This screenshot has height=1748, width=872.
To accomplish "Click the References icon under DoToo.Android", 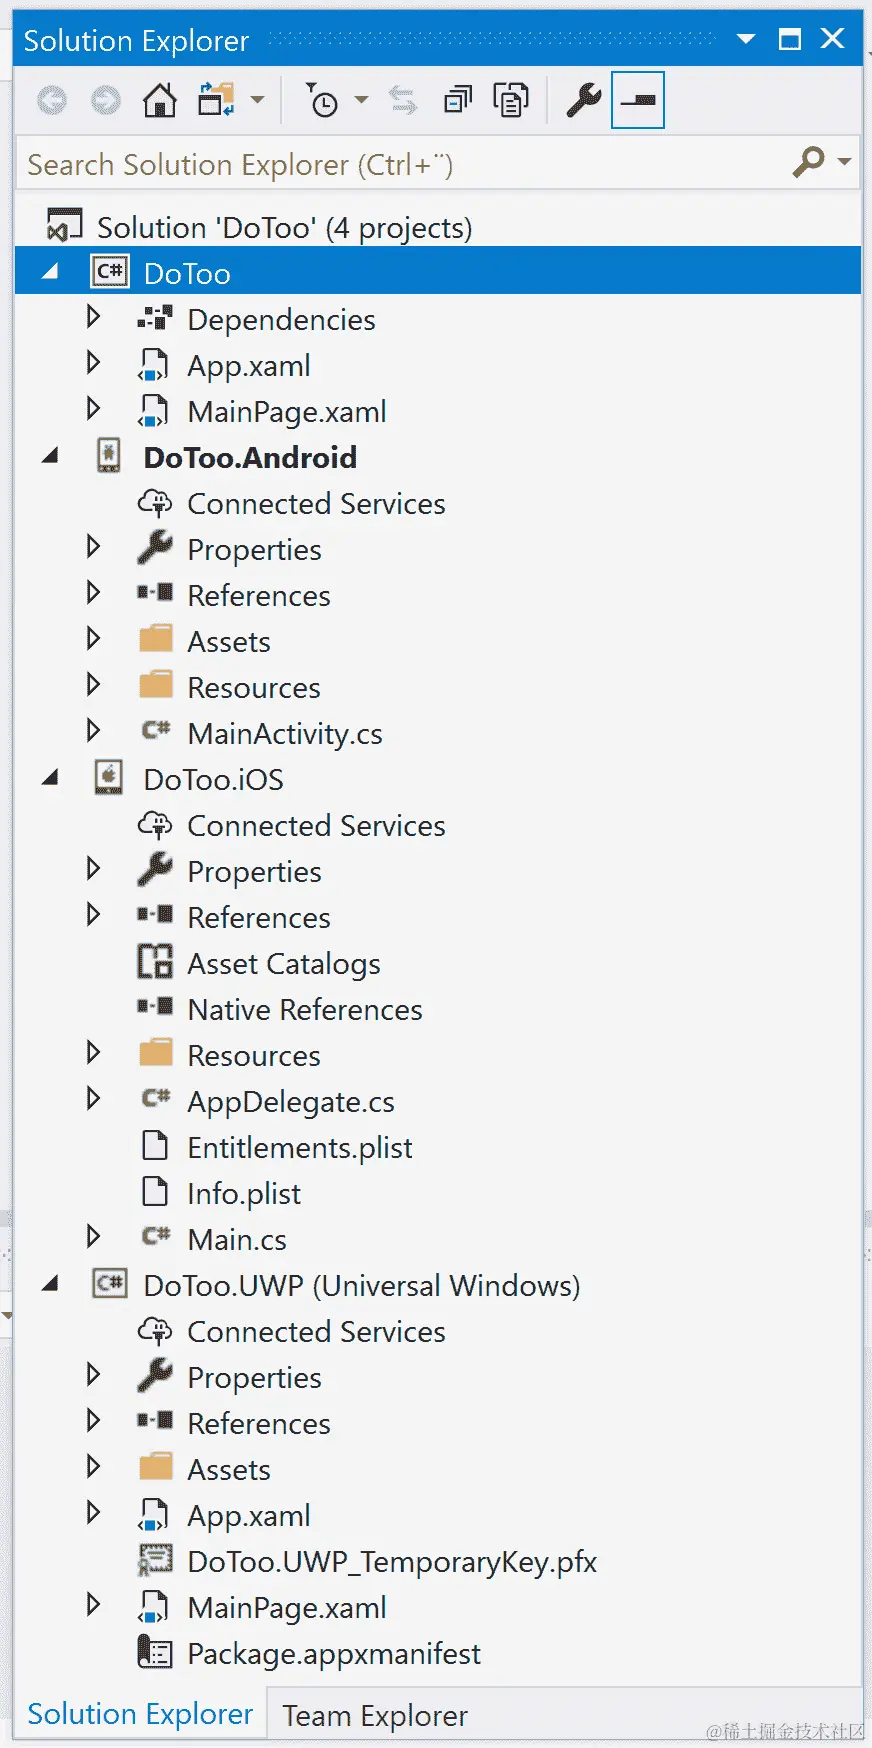I will click(x=155, y=594).
